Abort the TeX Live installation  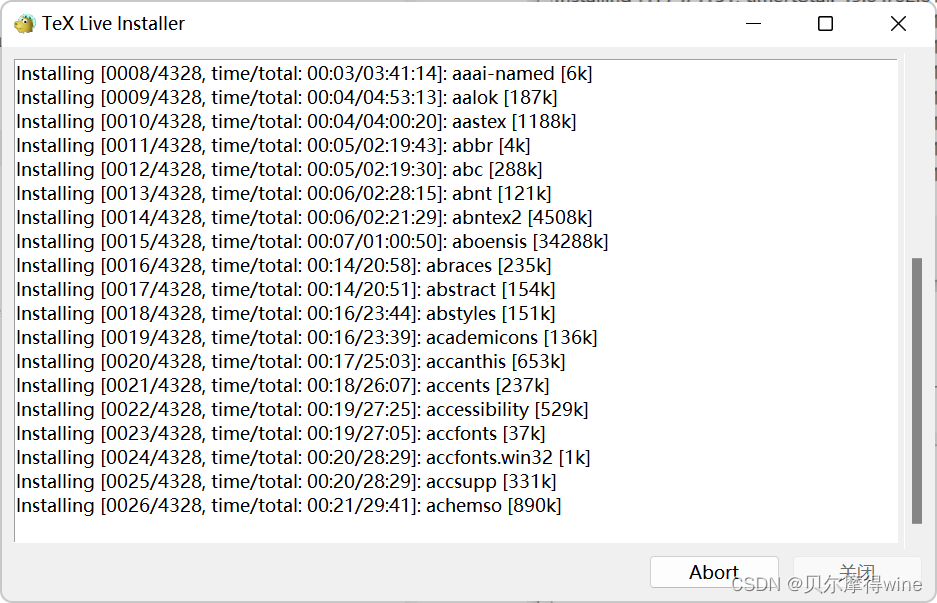(713, 572)
